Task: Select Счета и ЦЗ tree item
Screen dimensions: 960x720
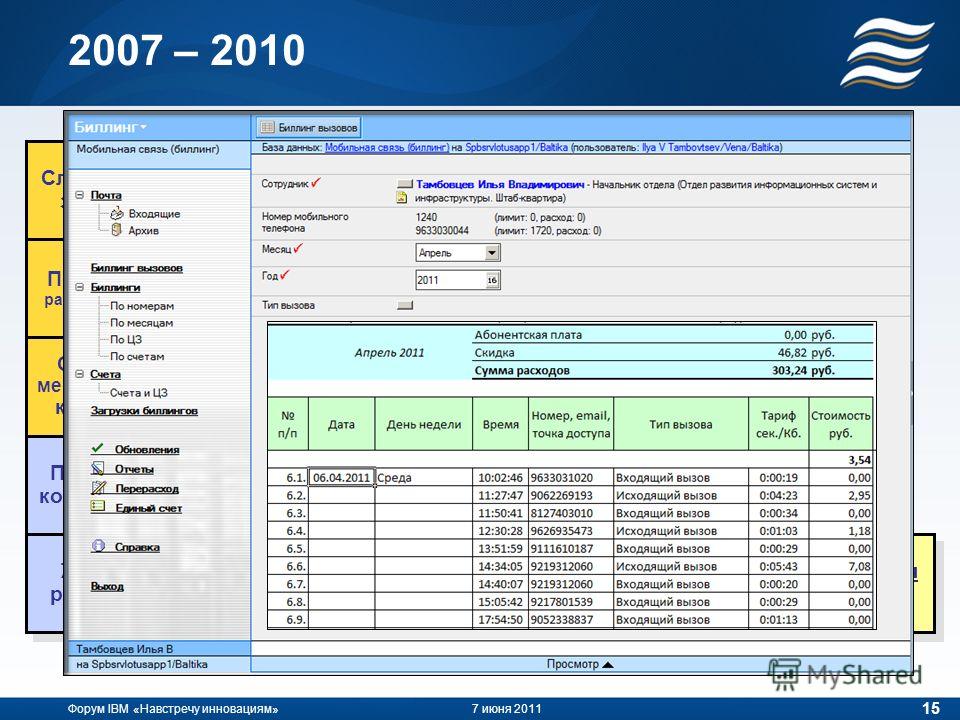Action: pos(138,392)
